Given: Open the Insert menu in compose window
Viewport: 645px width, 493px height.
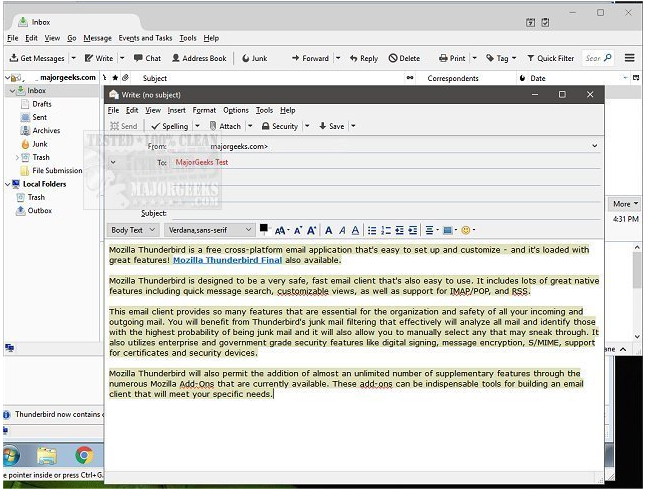Looking at the screenshot, I should click(x=176, y=110).
